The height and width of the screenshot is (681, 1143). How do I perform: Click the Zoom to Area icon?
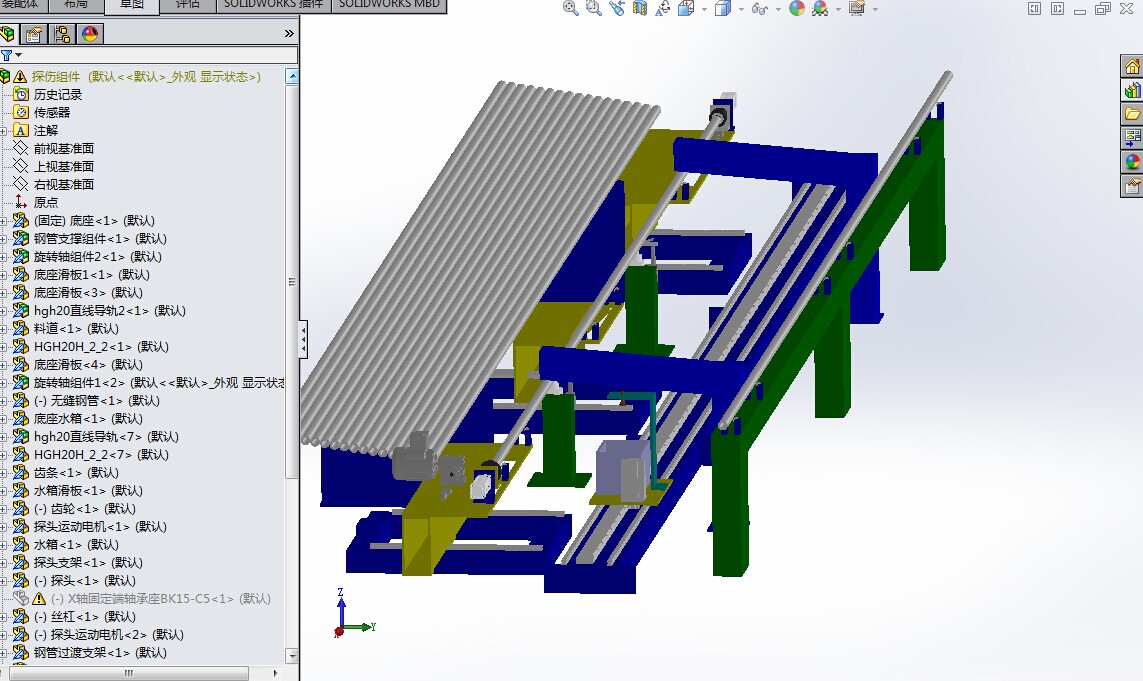[594, 8]
